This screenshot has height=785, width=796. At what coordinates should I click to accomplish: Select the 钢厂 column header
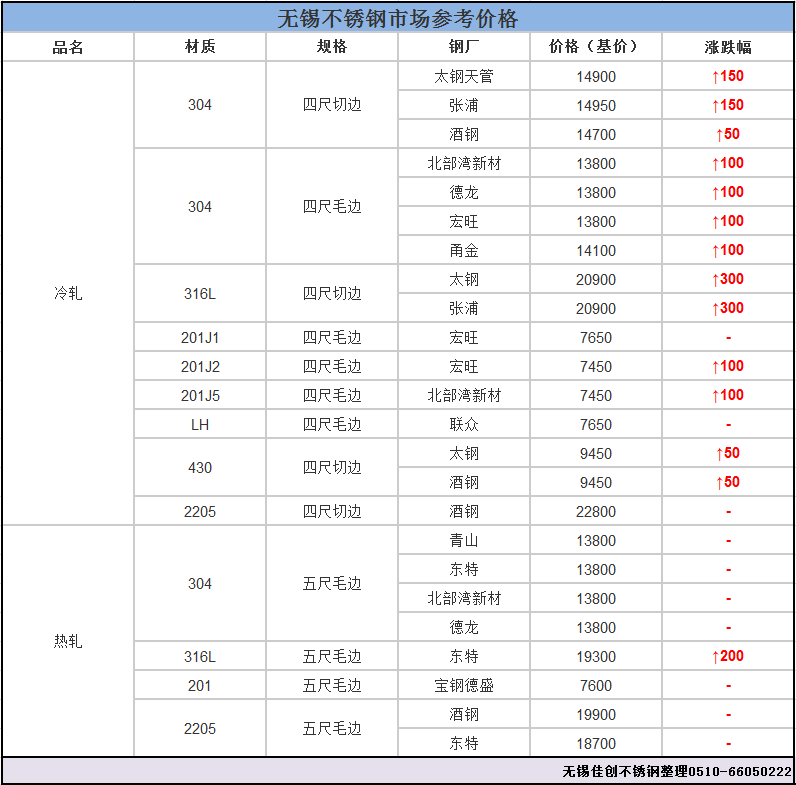[x=464, y=47]
